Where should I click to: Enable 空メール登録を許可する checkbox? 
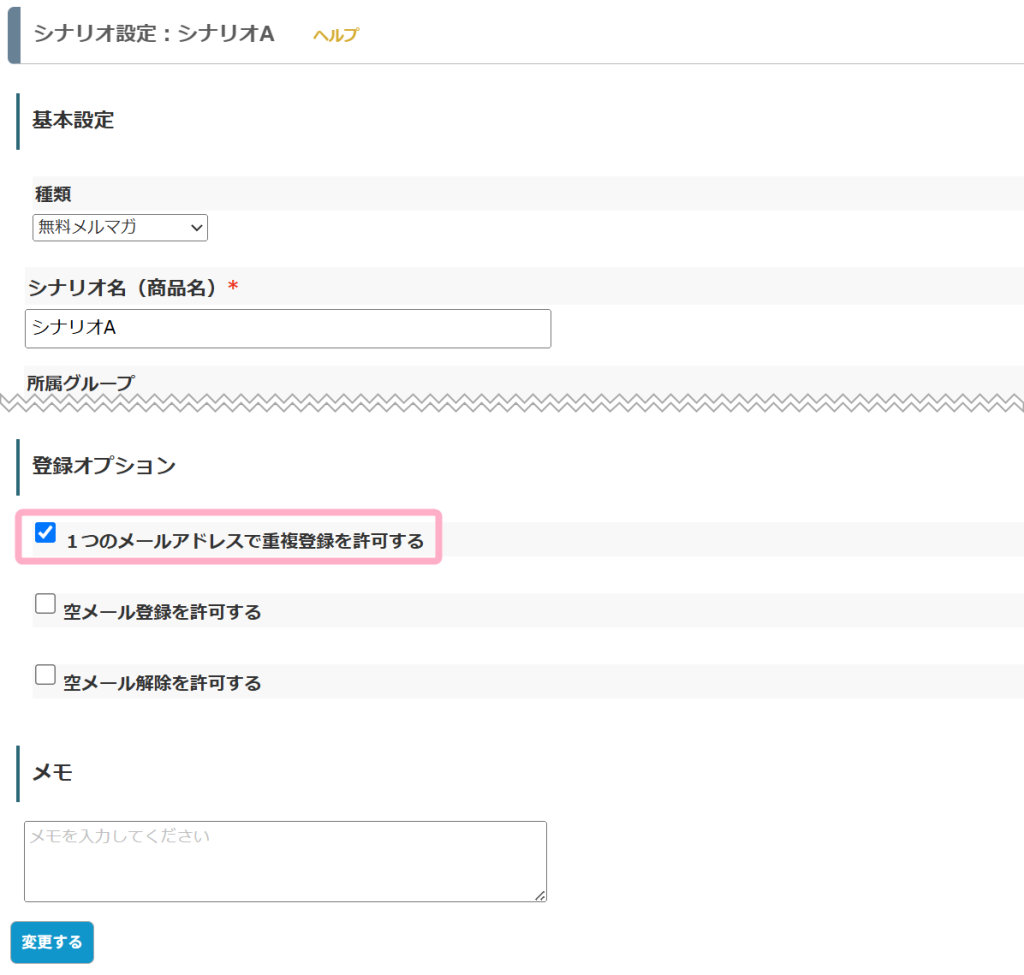point(45,603)
